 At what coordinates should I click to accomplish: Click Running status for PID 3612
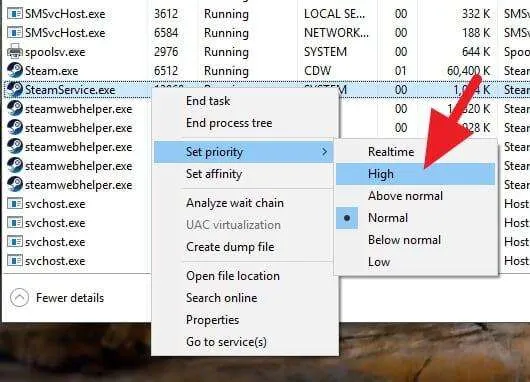tap(226, 14)
